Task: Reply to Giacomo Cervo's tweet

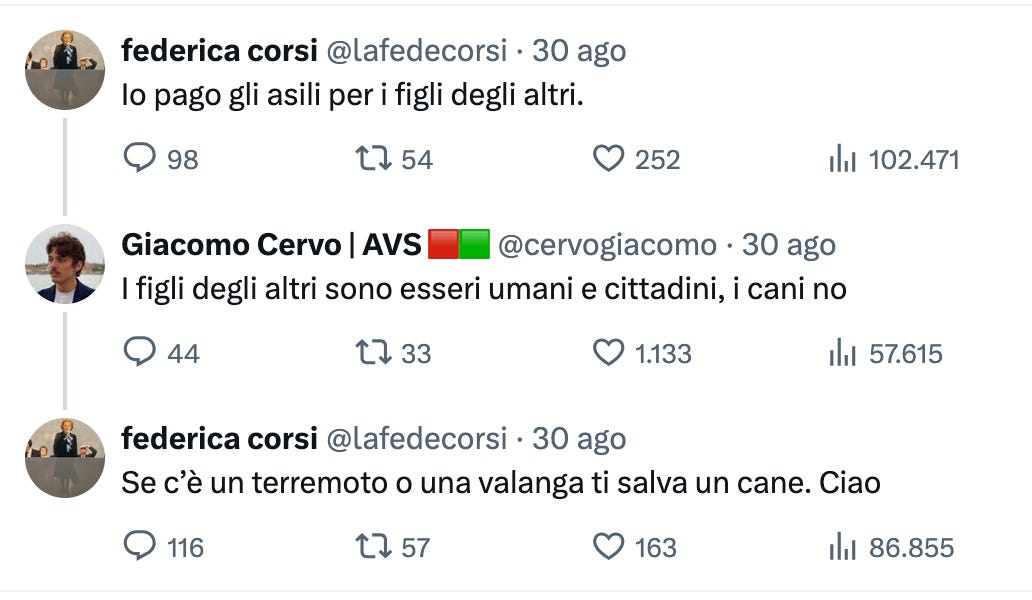Action: 140,352
